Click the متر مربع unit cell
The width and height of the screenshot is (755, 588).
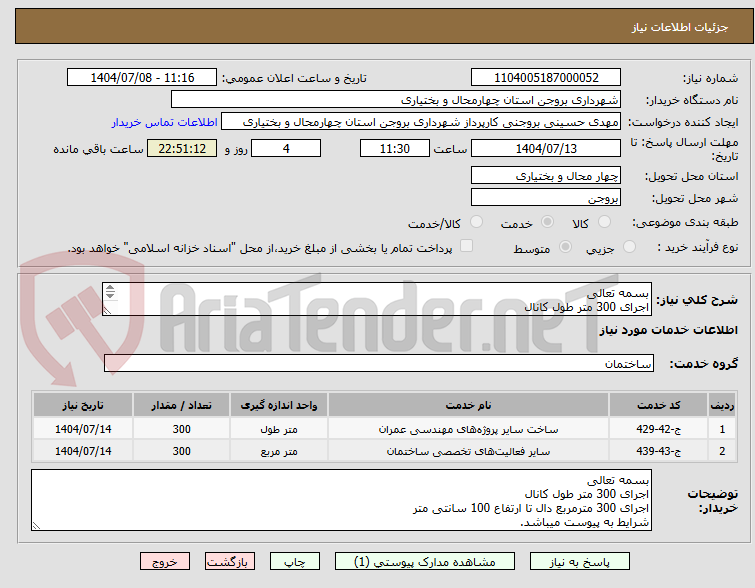click(279, 451)
